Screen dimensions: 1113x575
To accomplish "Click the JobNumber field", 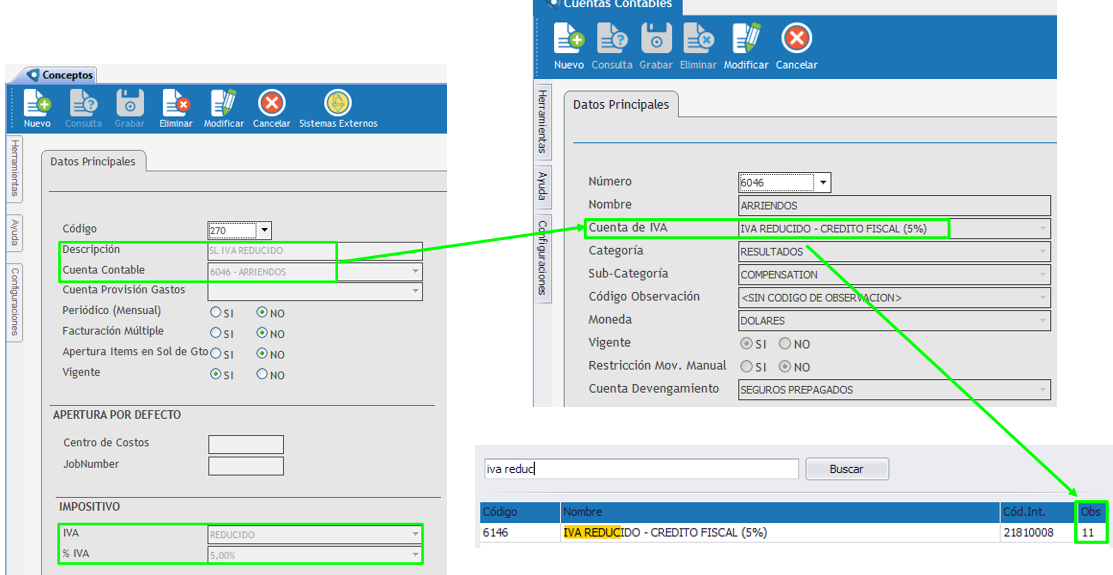I will coord(246,466).
